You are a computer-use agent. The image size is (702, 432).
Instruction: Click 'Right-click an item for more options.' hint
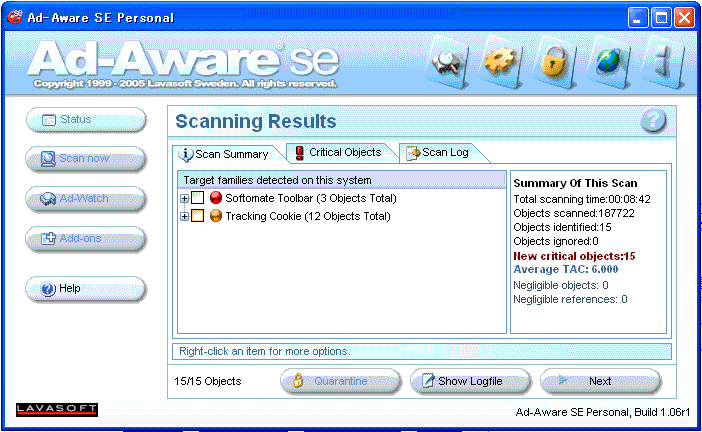pos(265,351)
